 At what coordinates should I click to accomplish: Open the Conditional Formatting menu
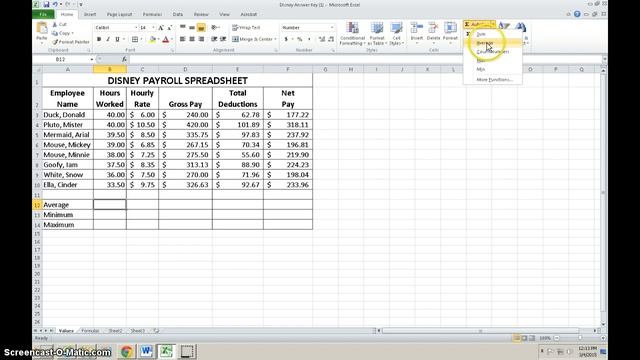352,33
